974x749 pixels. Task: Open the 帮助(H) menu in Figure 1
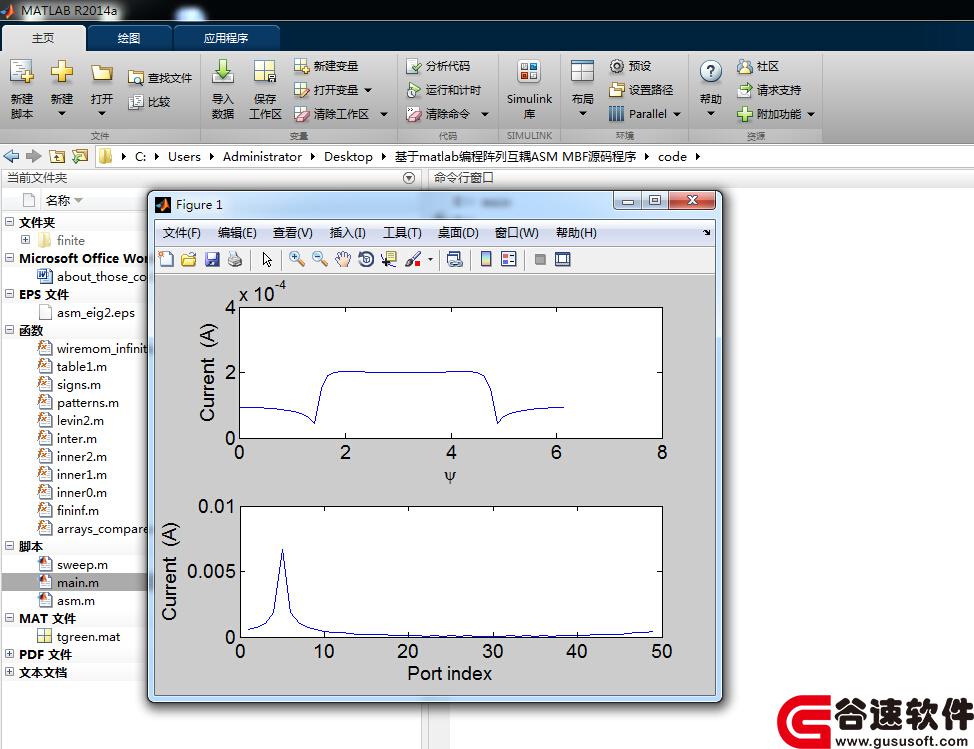tap(576, 233)
